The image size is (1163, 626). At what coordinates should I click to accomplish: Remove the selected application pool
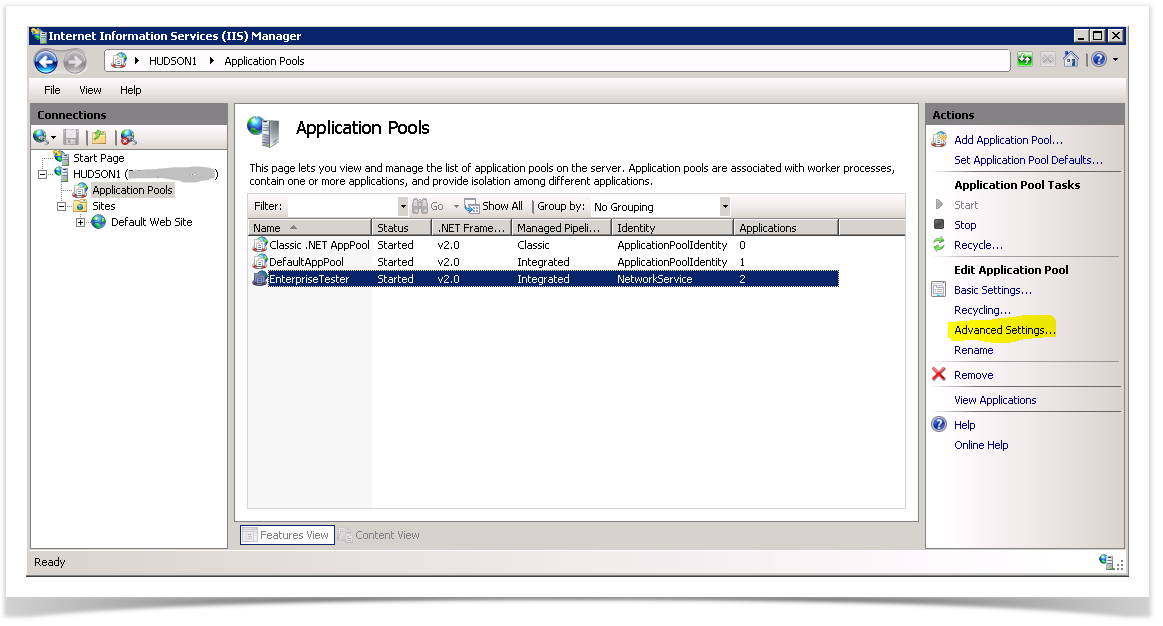pos(973,375)
